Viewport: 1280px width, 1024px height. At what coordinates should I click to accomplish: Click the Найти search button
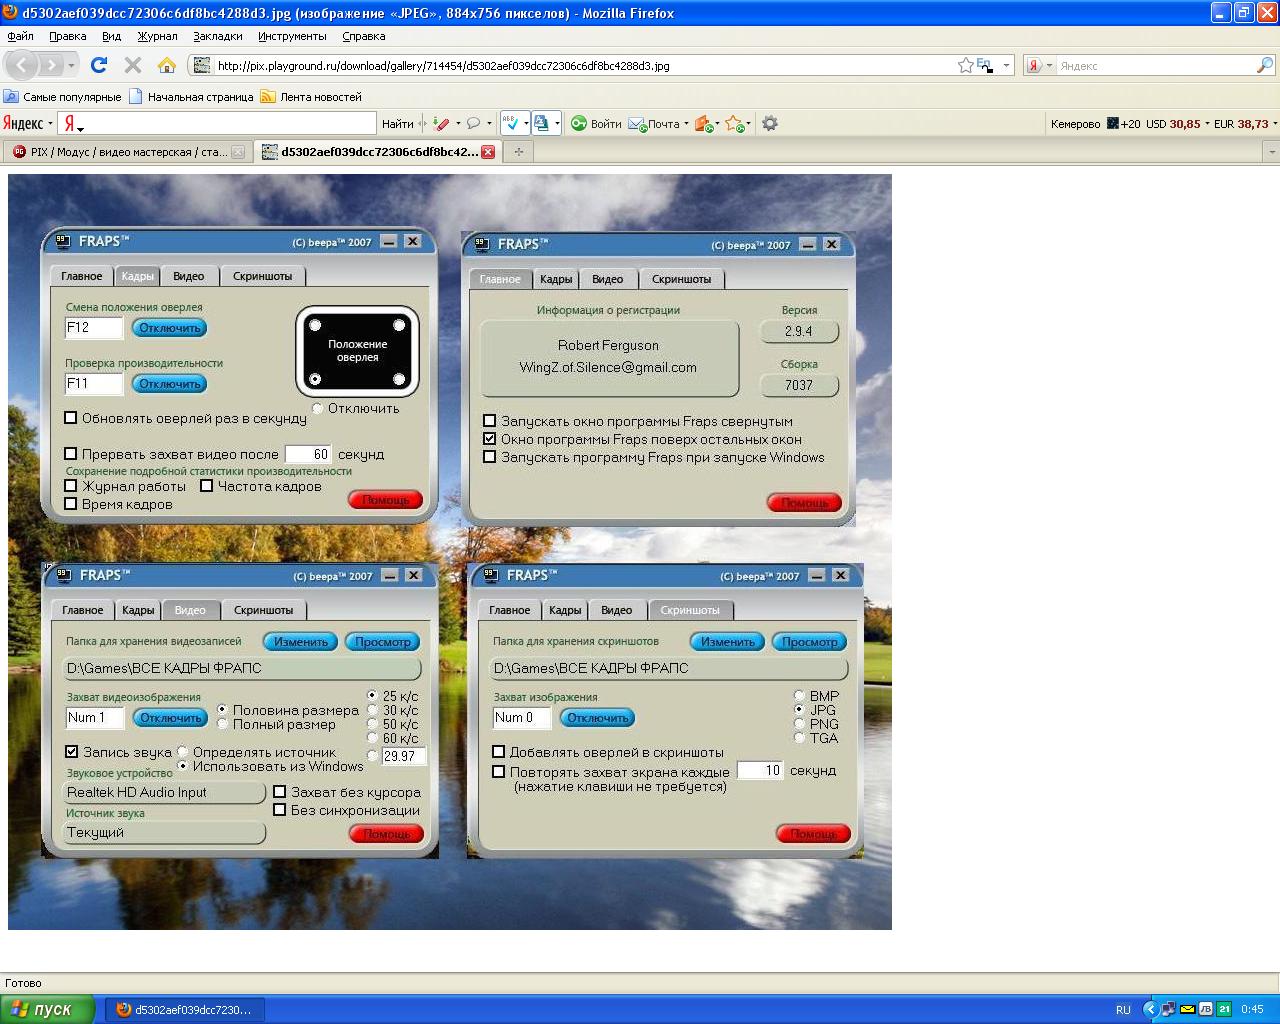pos(397,124)
